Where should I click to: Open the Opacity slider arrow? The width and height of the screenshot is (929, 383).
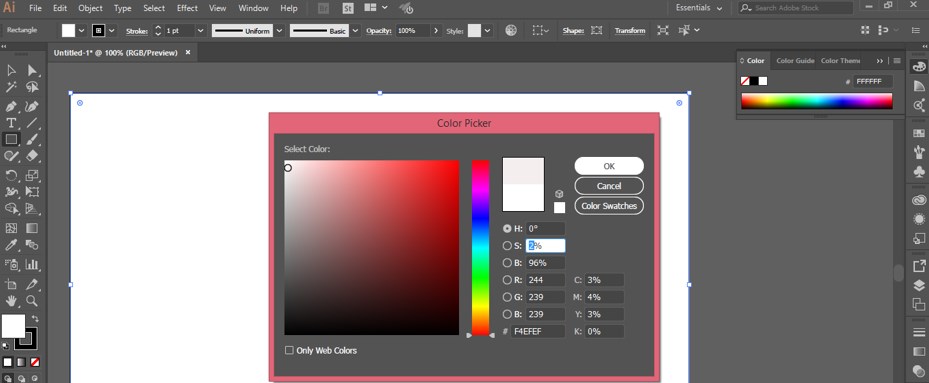point(436,31)
